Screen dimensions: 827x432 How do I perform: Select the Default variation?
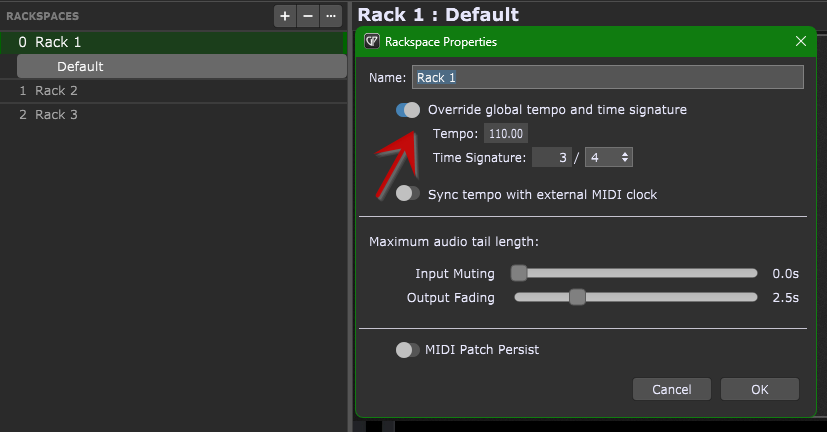point(80,67)
